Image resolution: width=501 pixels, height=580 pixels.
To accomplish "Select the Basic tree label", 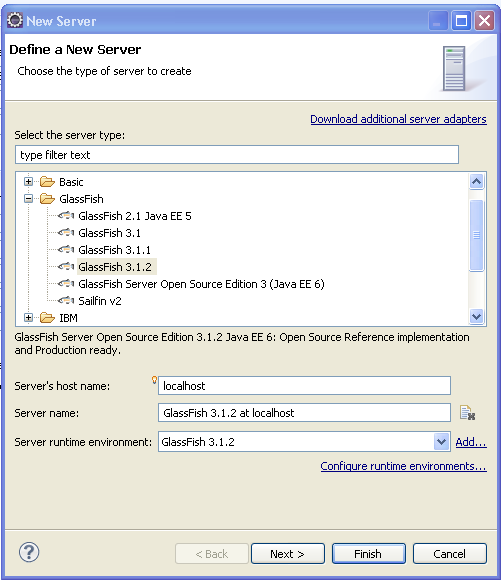I will [71, 182].
